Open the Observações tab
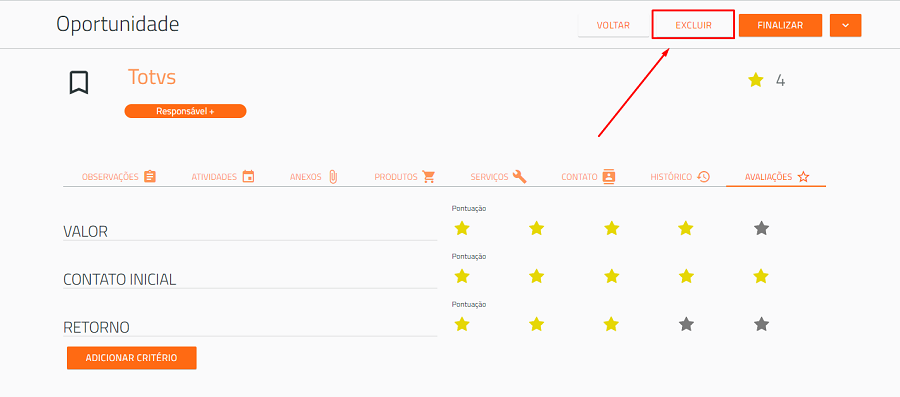900x397 pixels. [x=119, y=177]
